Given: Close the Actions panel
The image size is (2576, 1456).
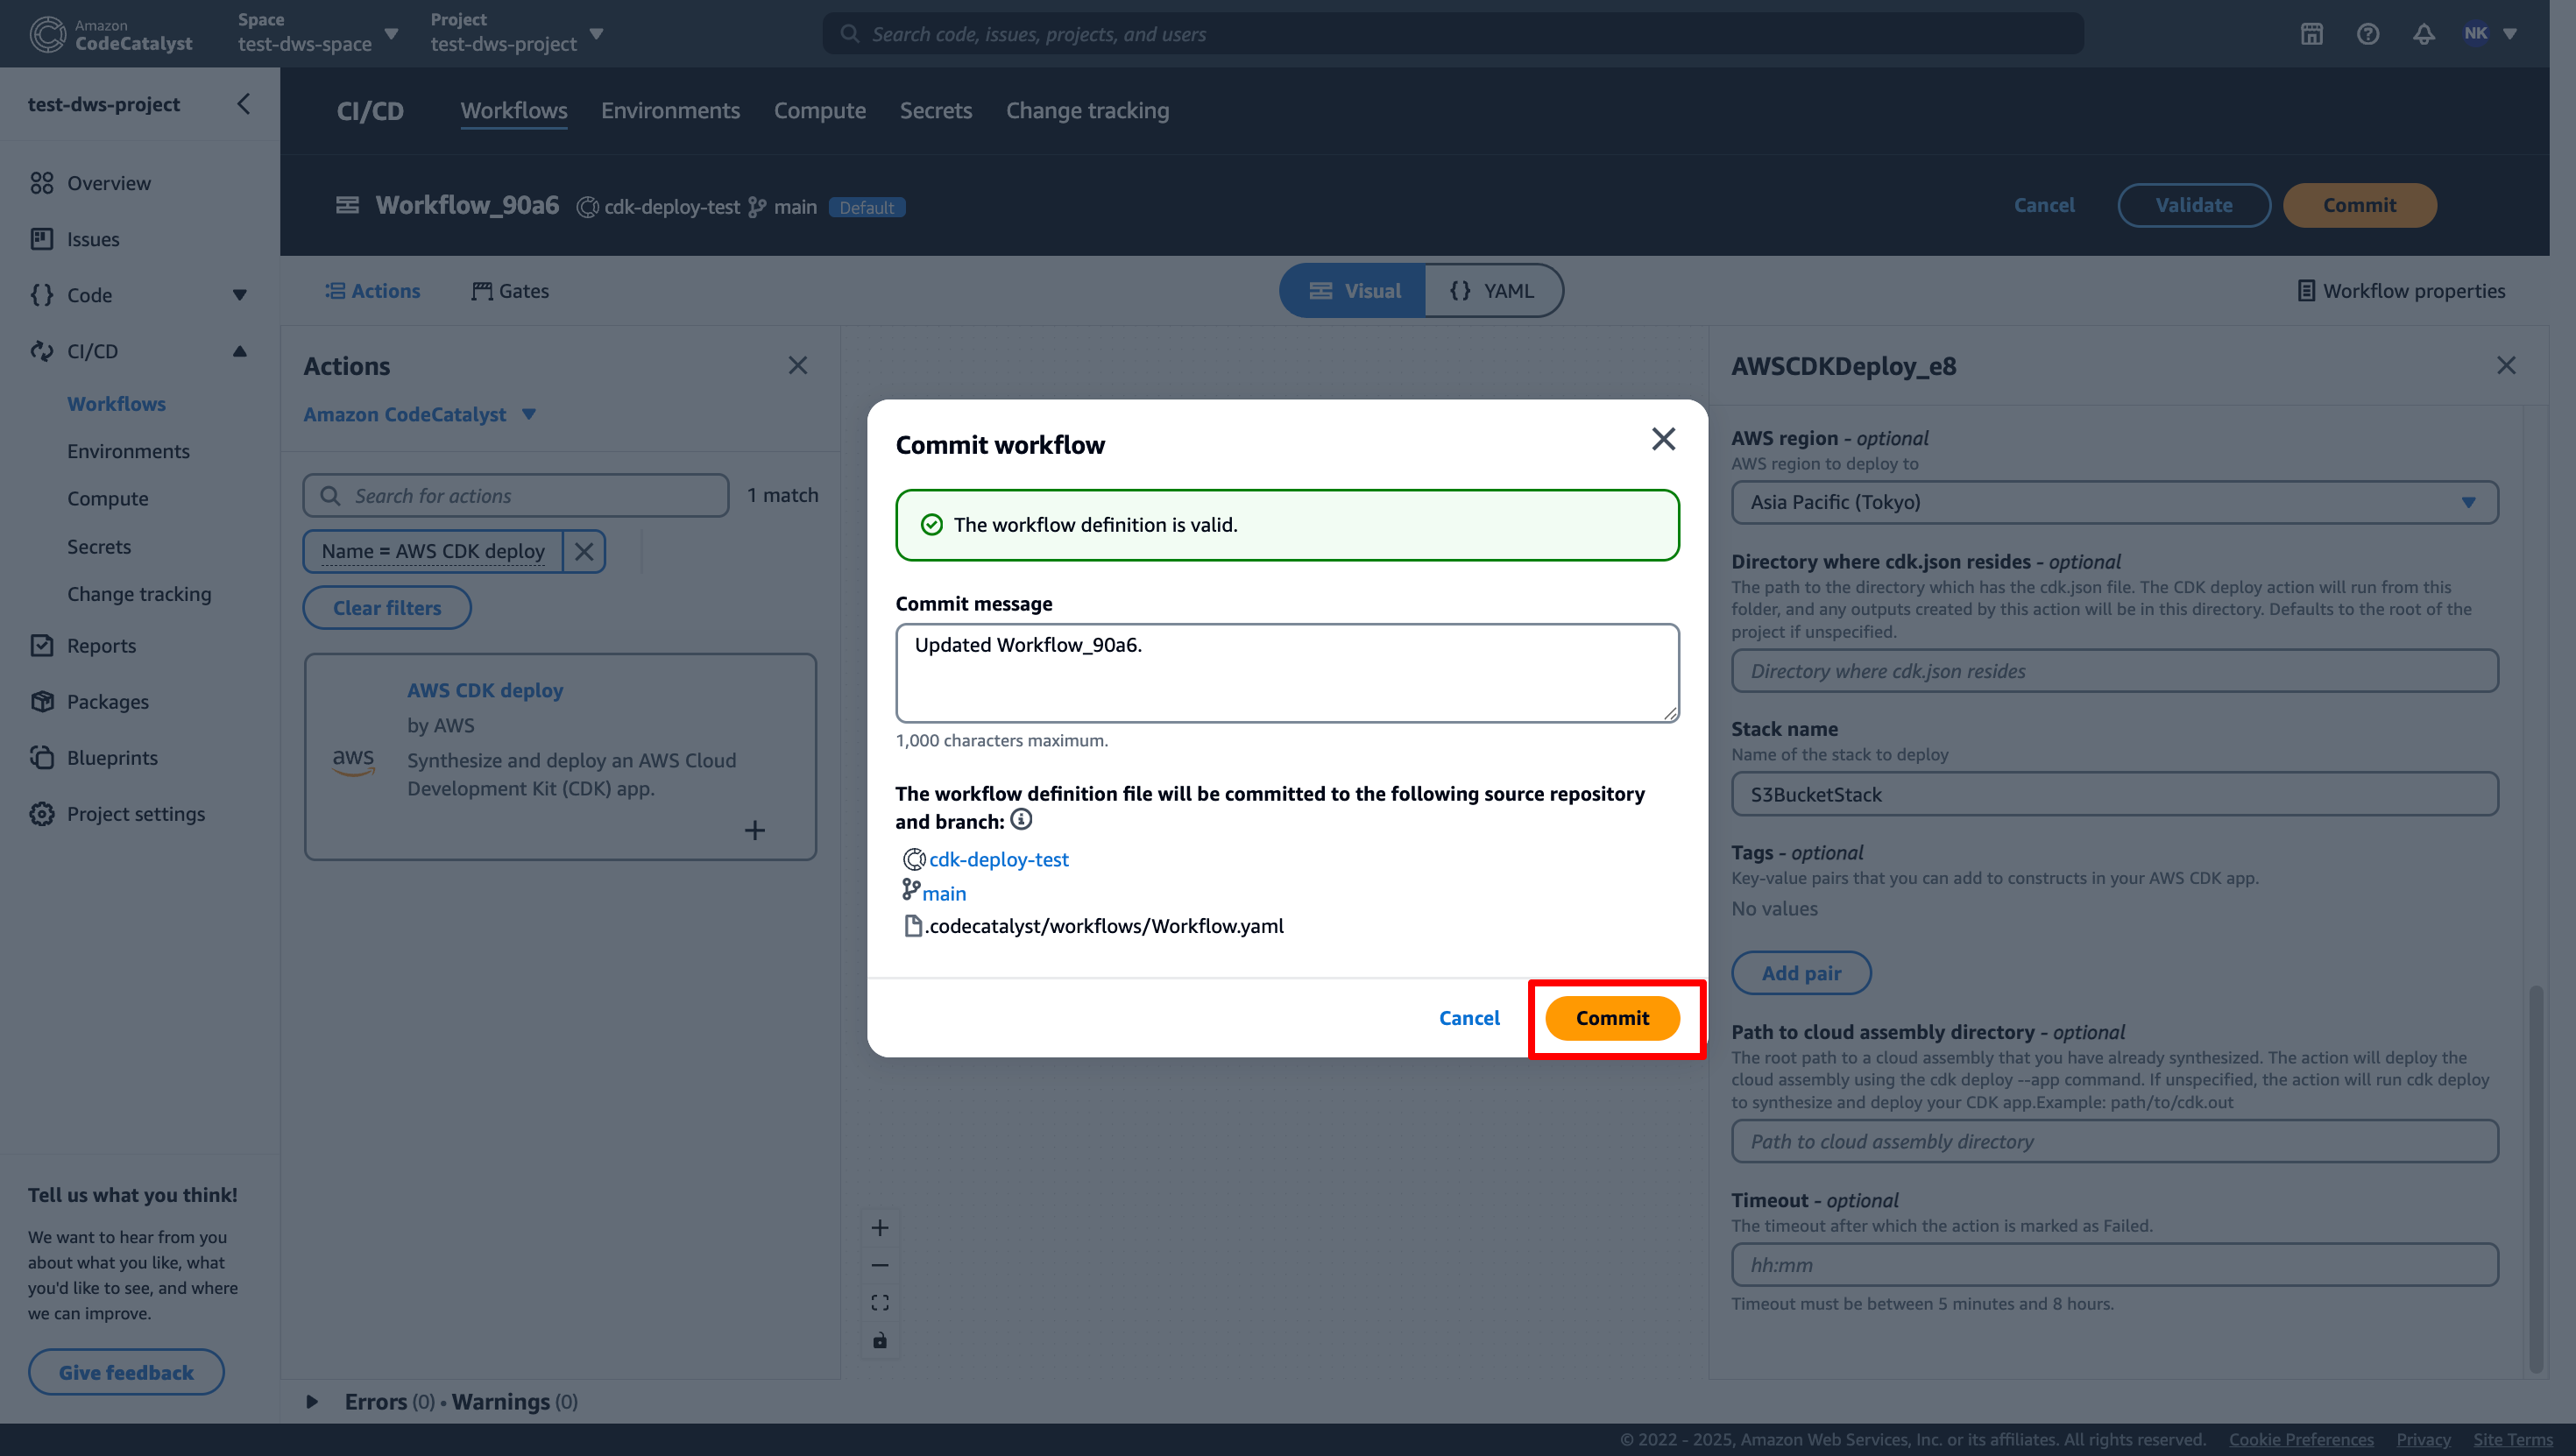Looking at the screenshot, I should (797, 365).
